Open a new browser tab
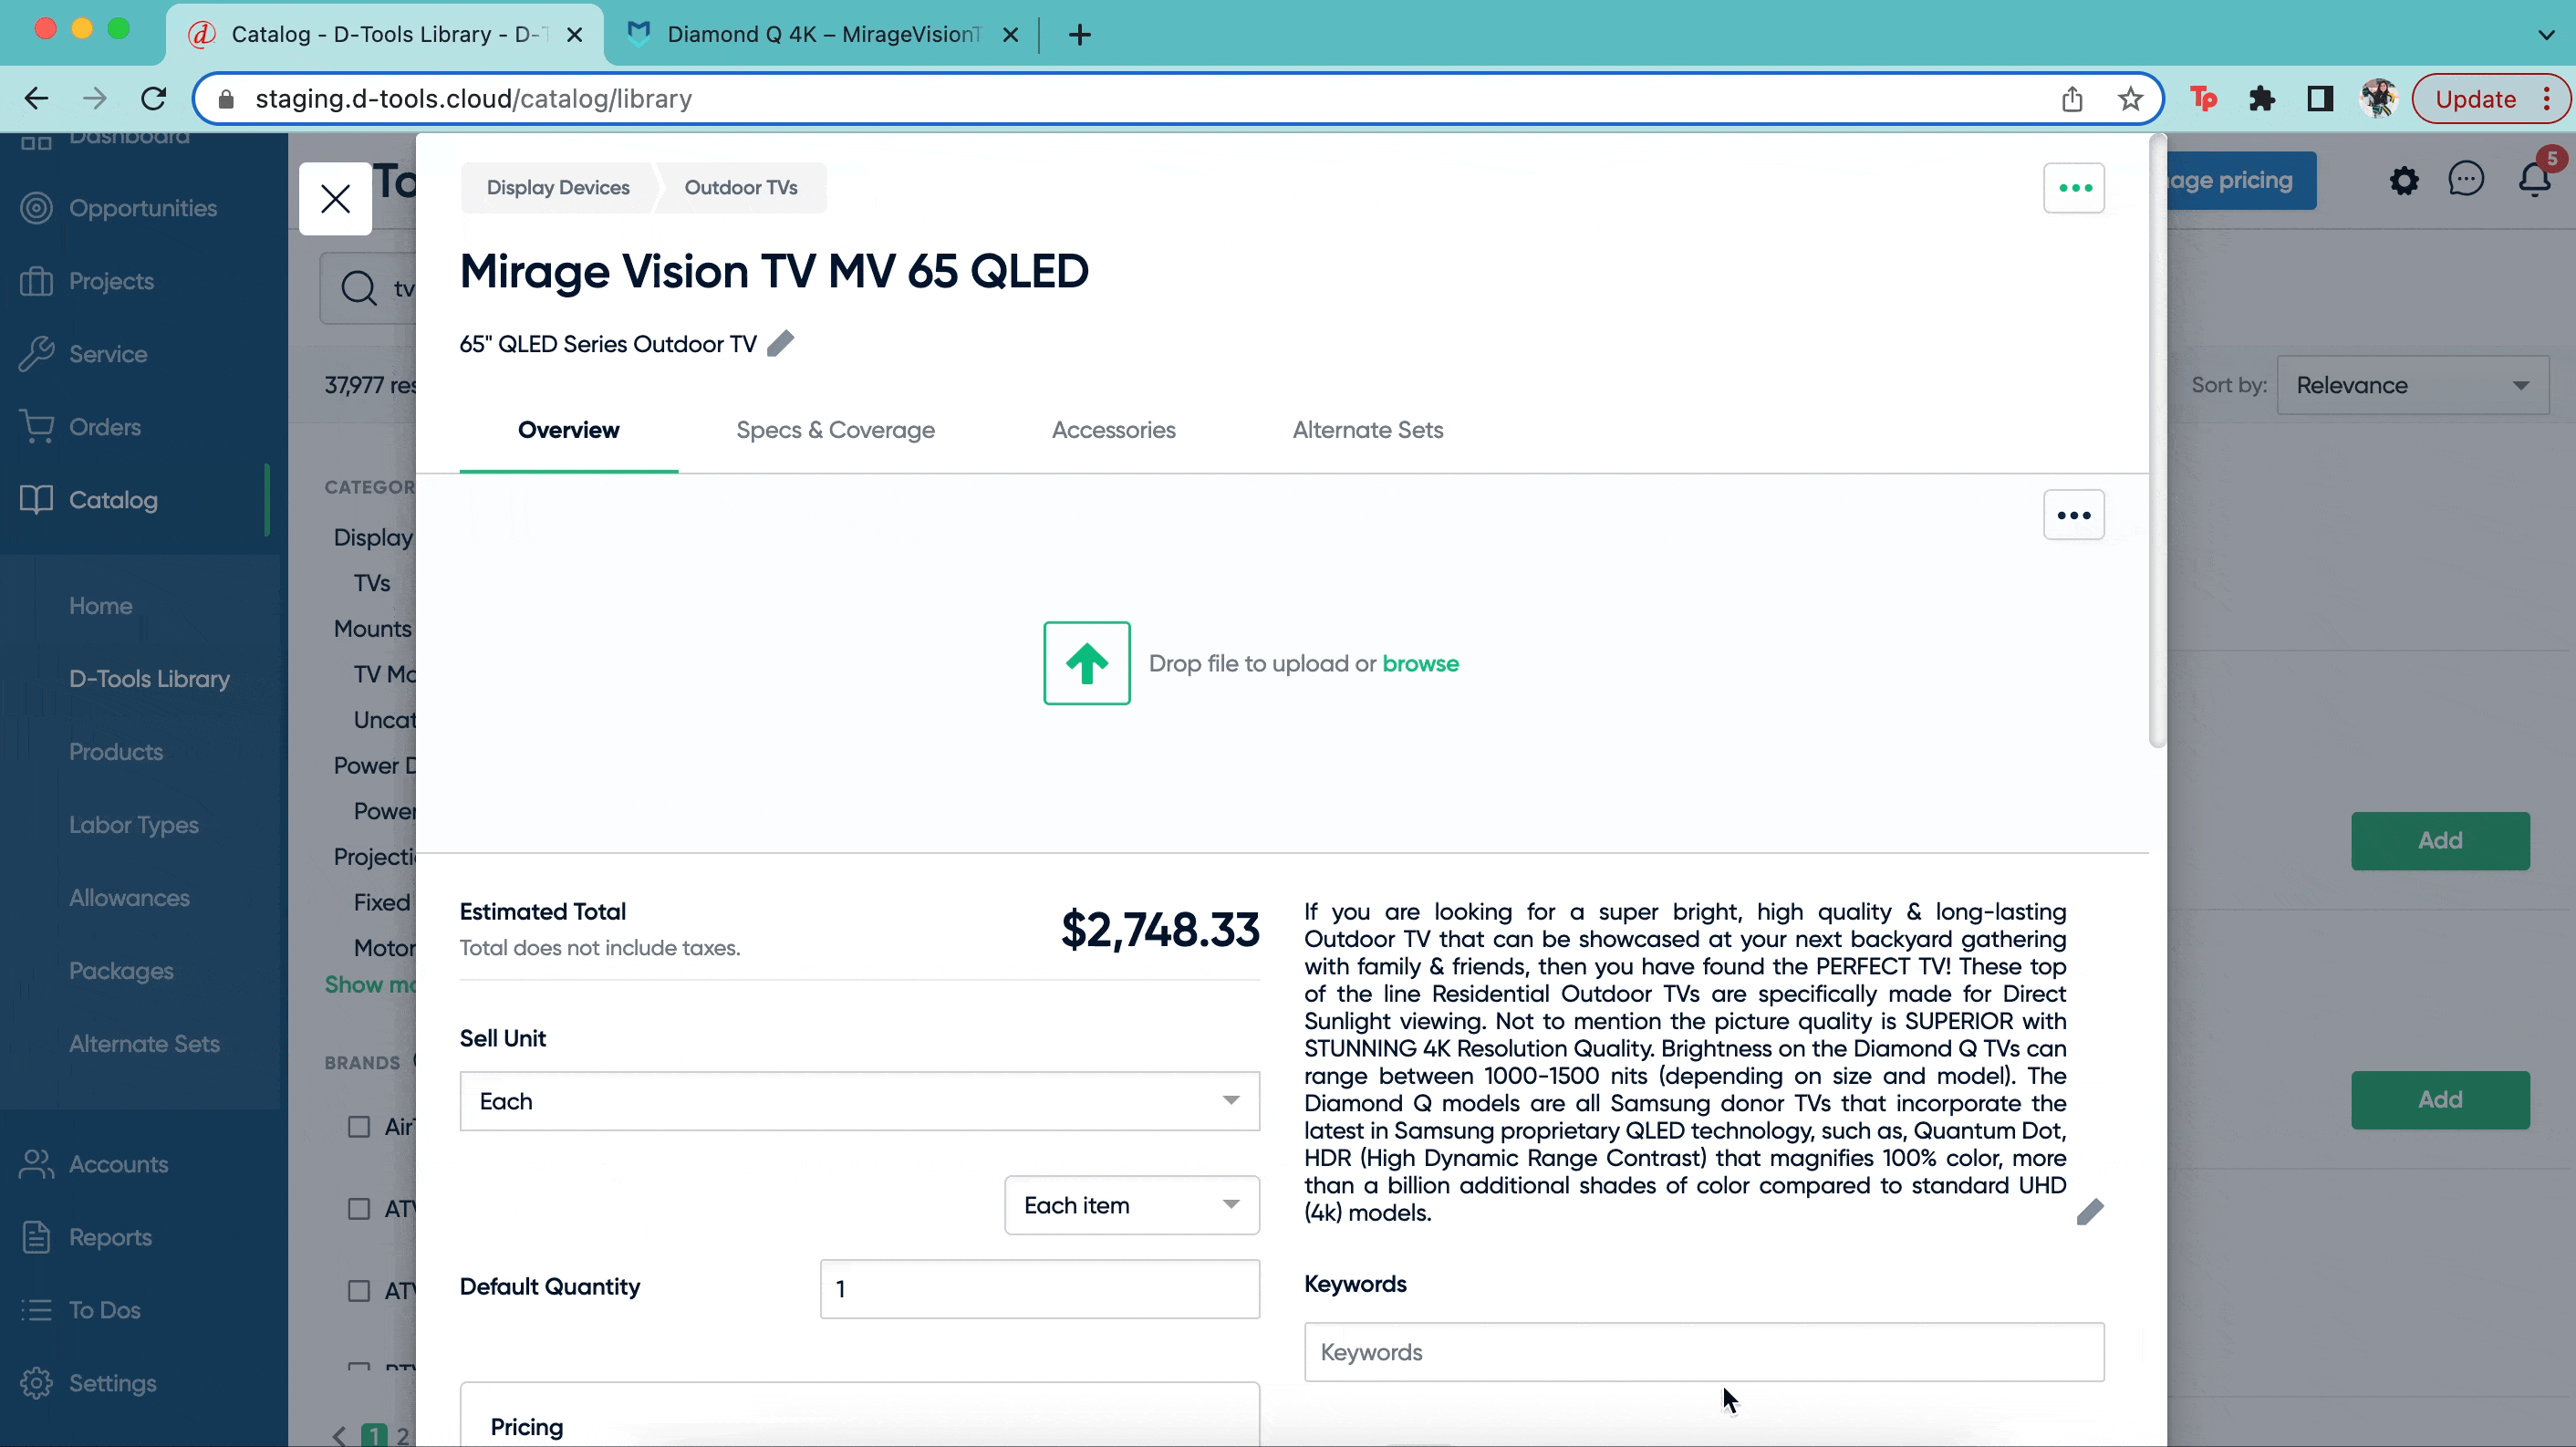This screenshot has width=2576, height=1447. pyautogui.click(x=1079, y=34)
